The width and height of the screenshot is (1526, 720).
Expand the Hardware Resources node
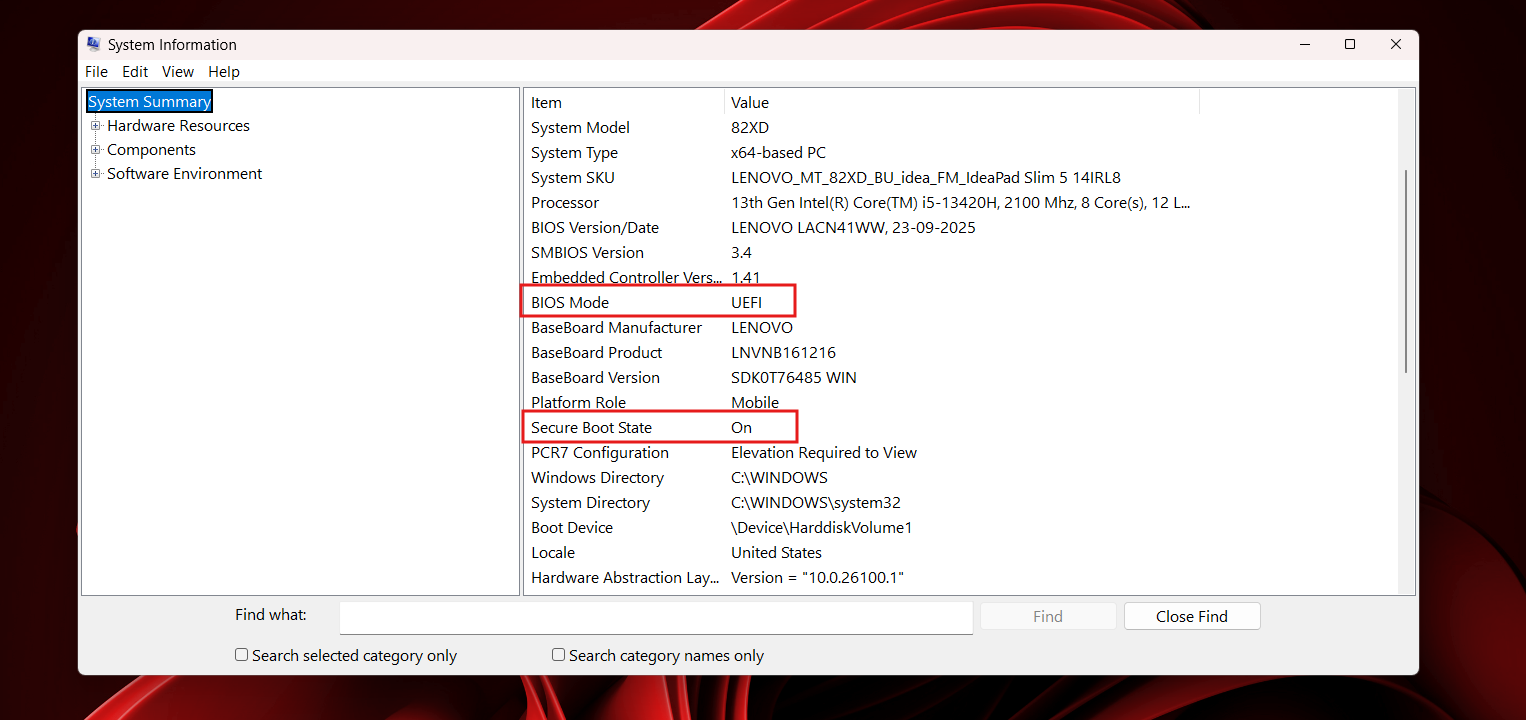(x=95, y=125)
